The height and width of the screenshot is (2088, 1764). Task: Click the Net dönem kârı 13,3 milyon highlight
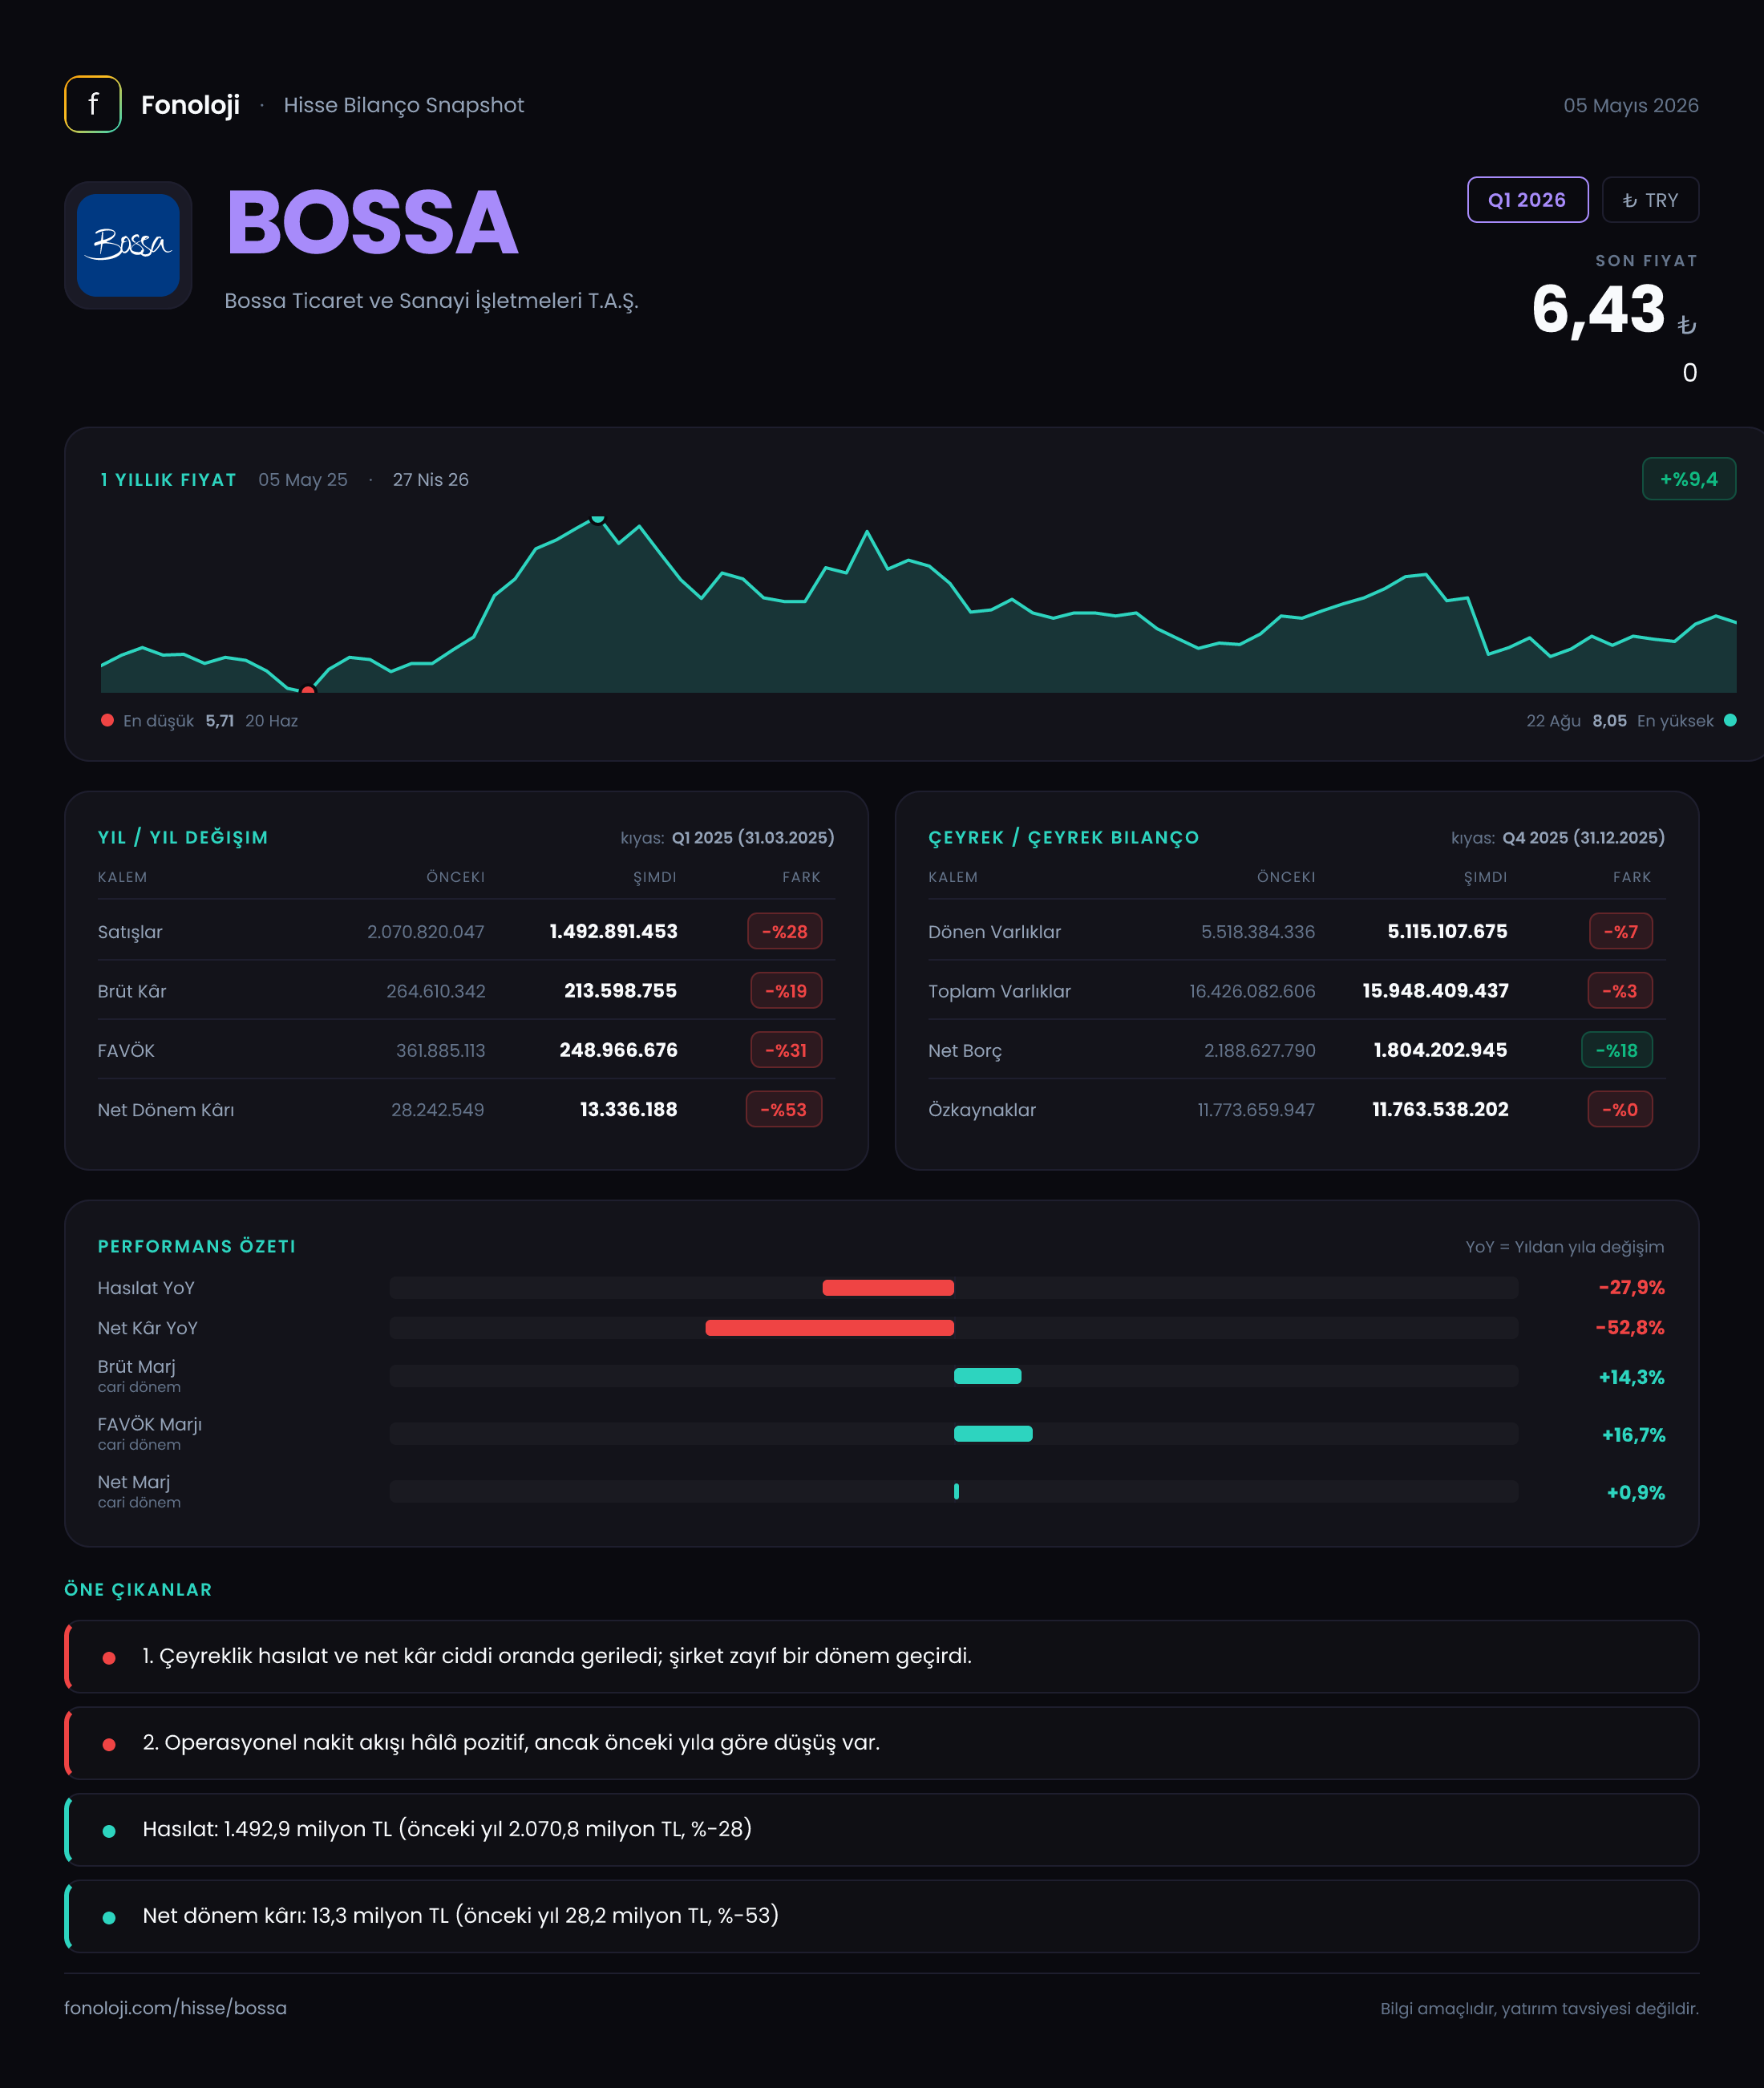(881, 1916)
